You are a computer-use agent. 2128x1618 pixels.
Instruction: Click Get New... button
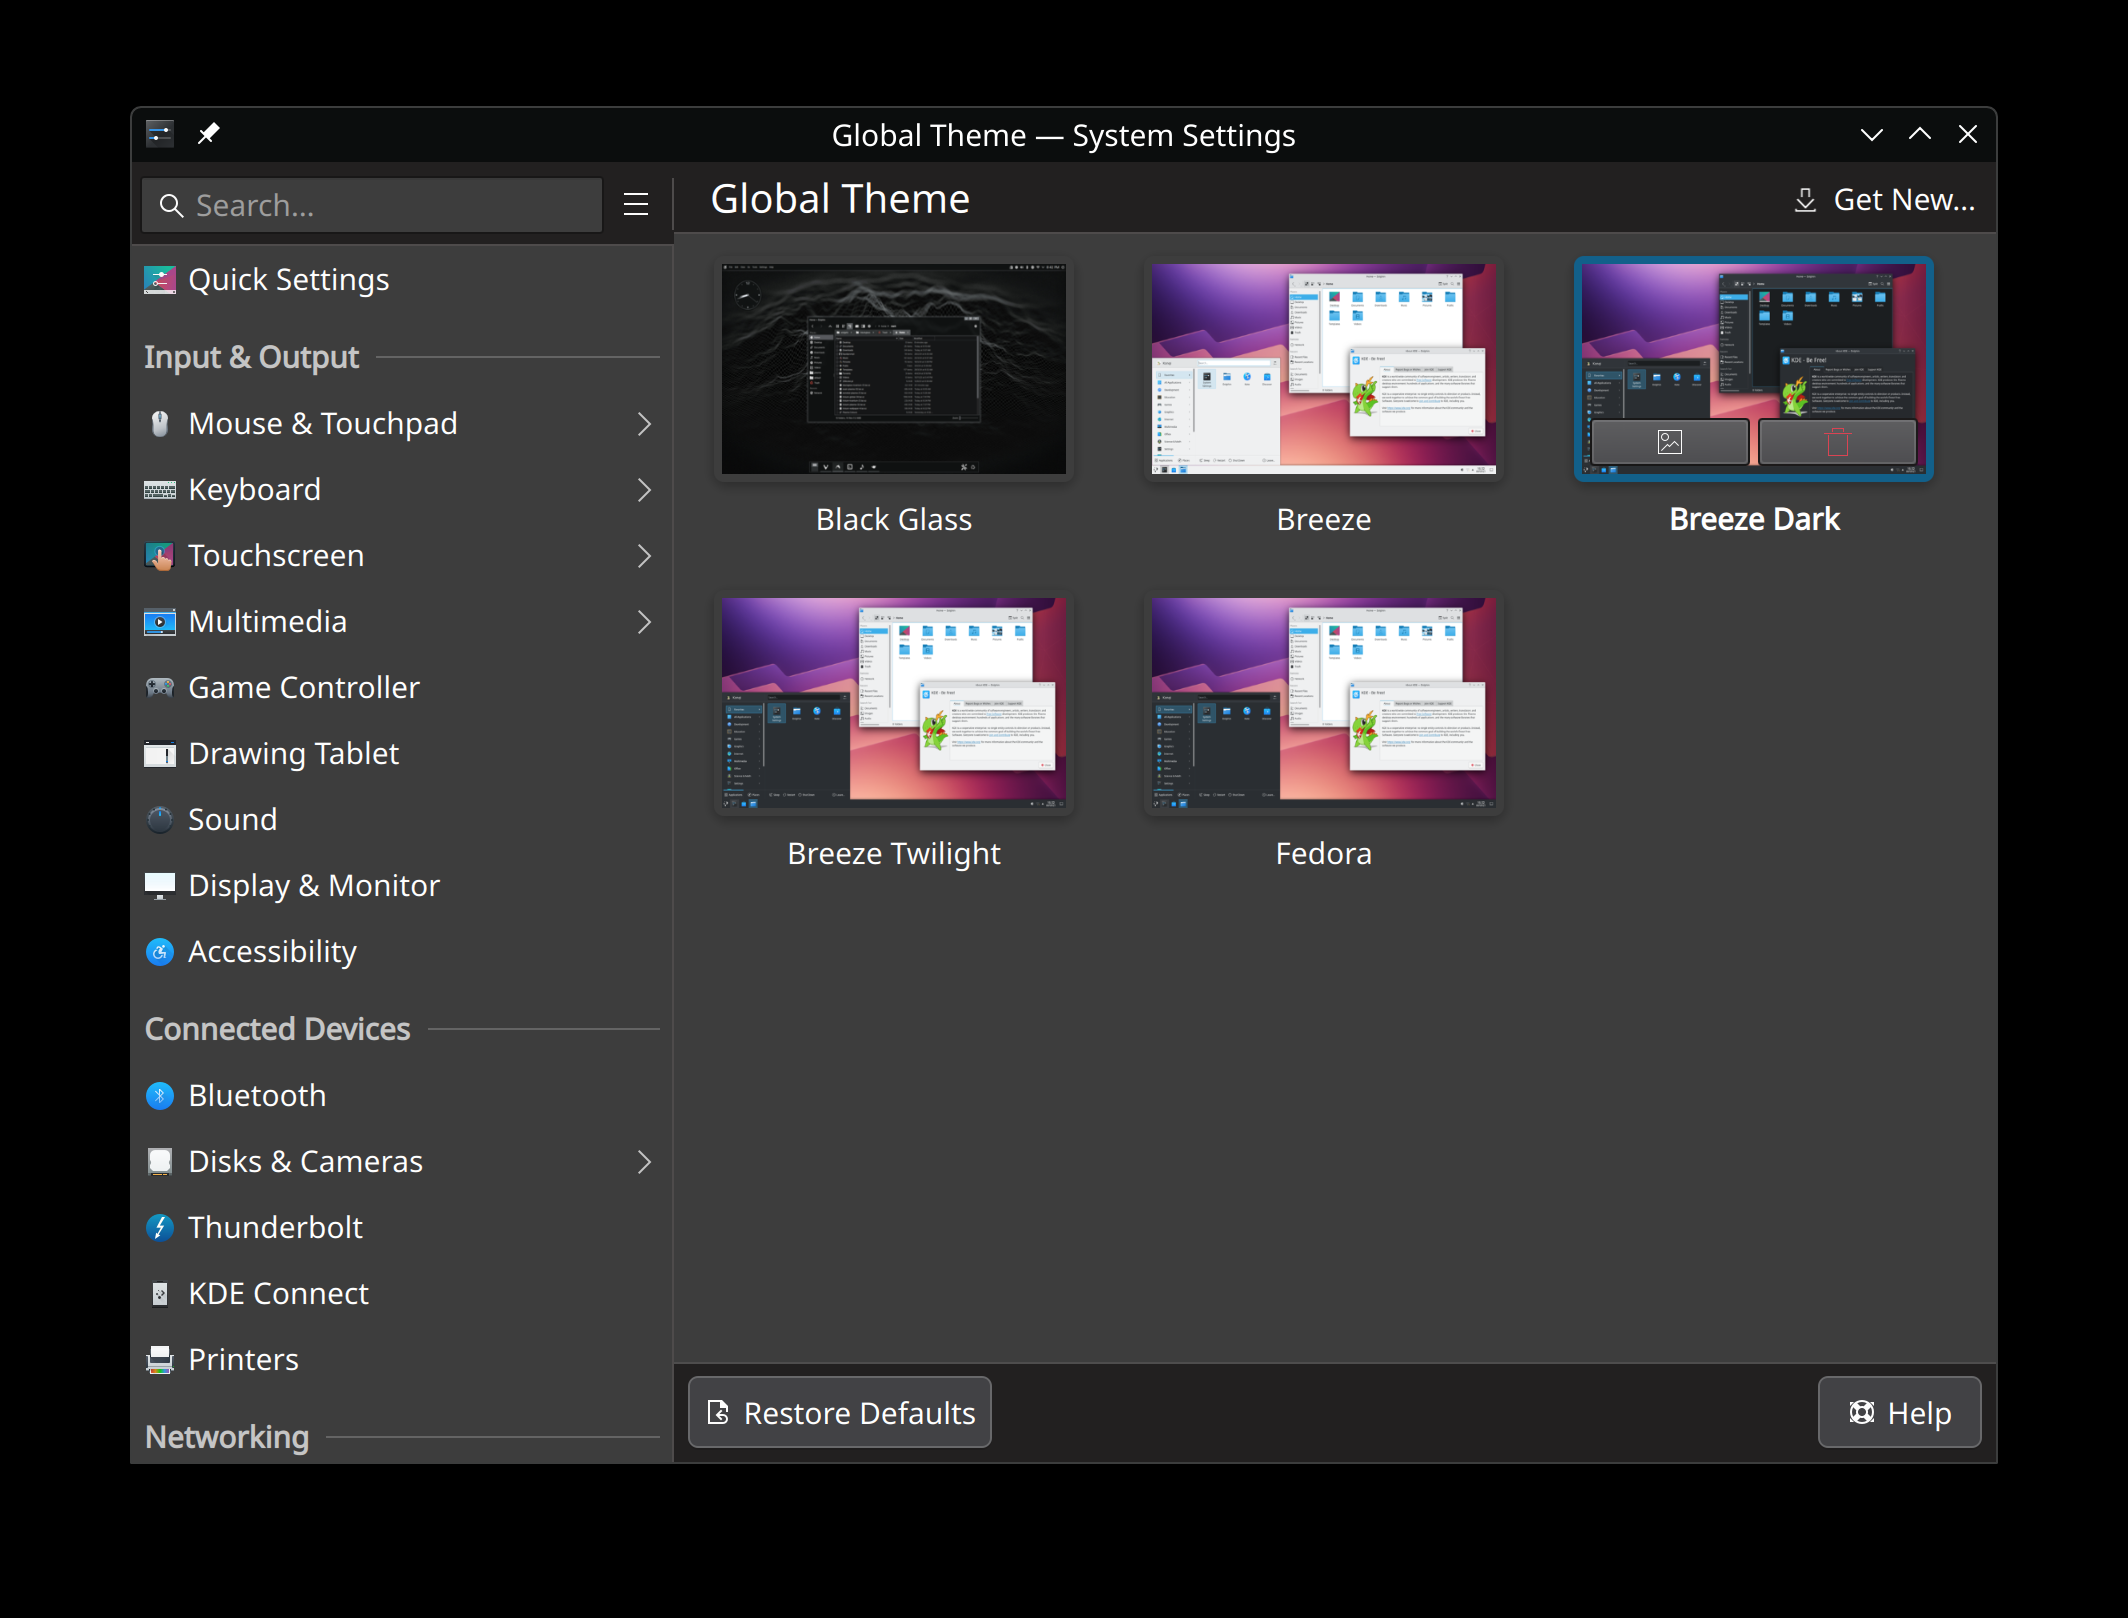1884,200
